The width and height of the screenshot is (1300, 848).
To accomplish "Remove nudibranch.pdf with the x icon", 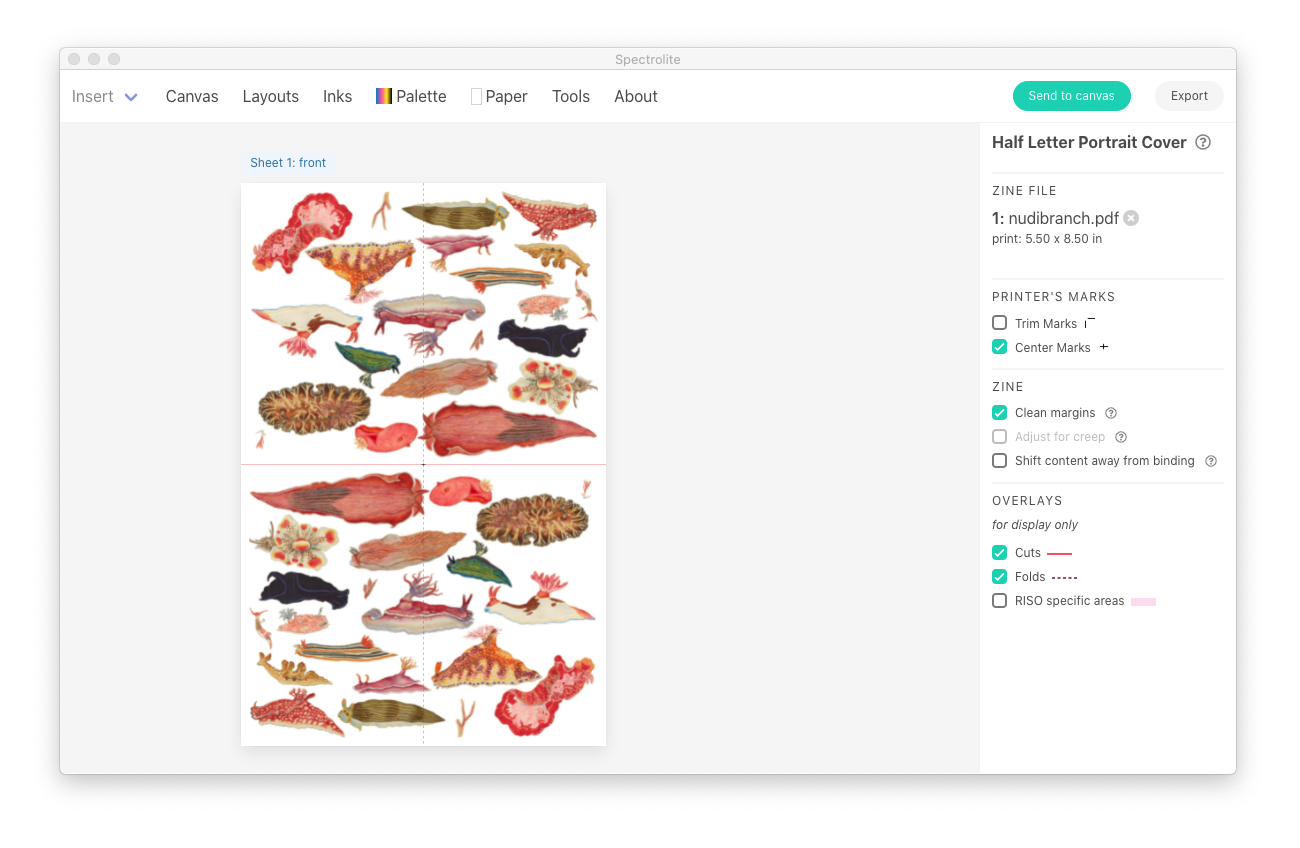I will point(1131,218).
